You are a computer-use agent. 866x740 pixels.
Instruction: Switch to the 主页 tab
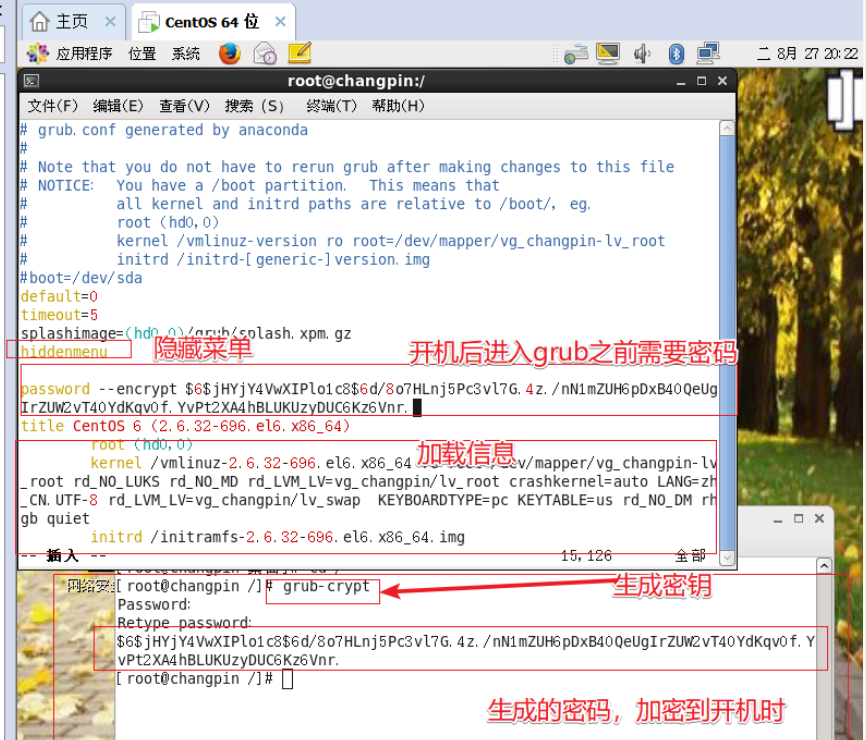click(74, 22)
